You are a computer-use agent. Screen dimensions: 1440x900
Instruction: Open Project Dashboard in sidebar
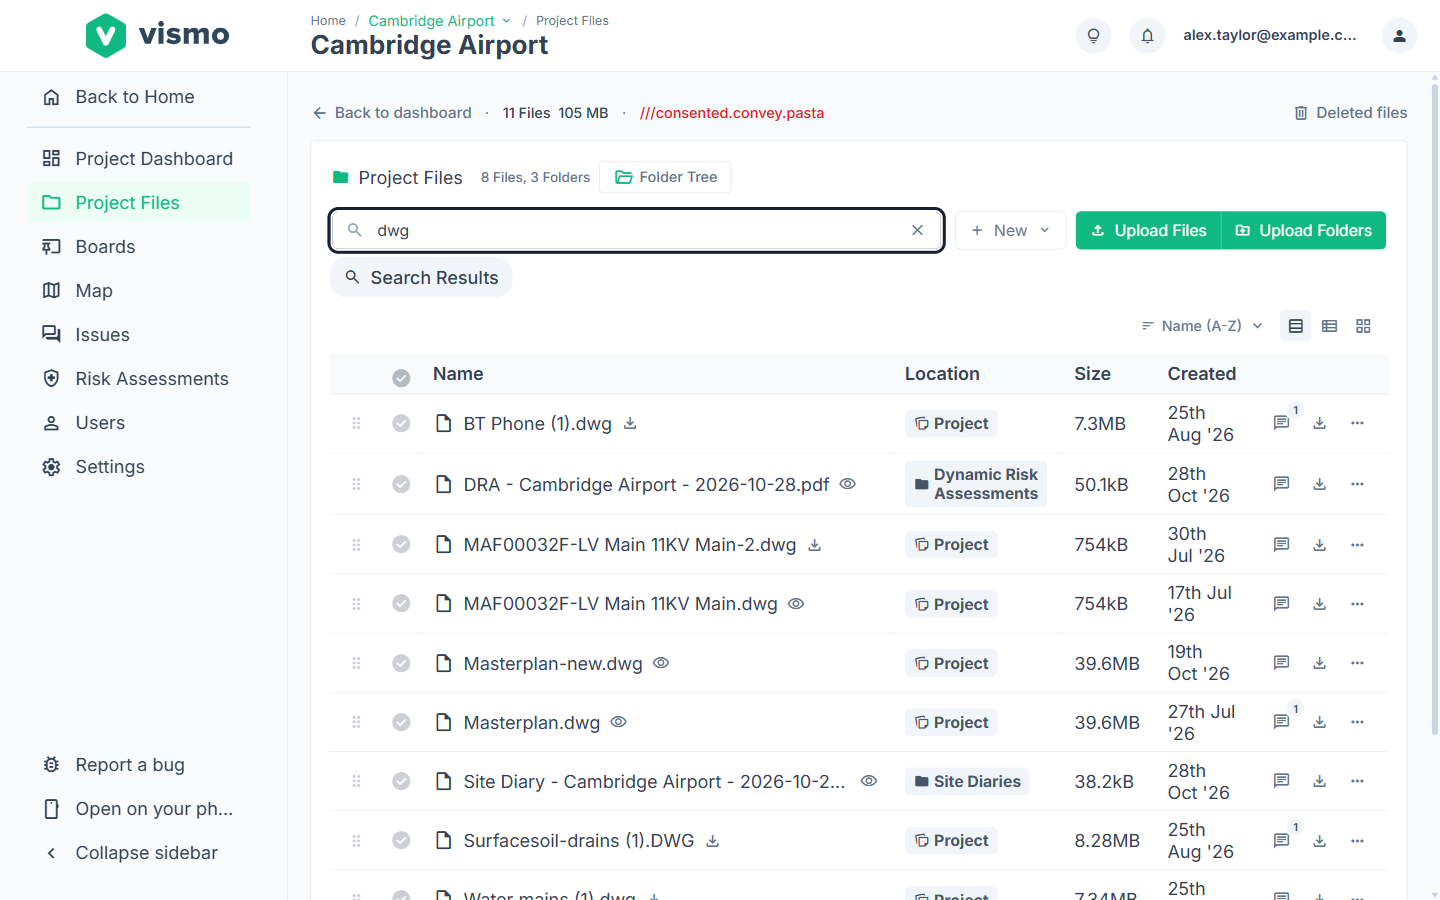(138, 159)
